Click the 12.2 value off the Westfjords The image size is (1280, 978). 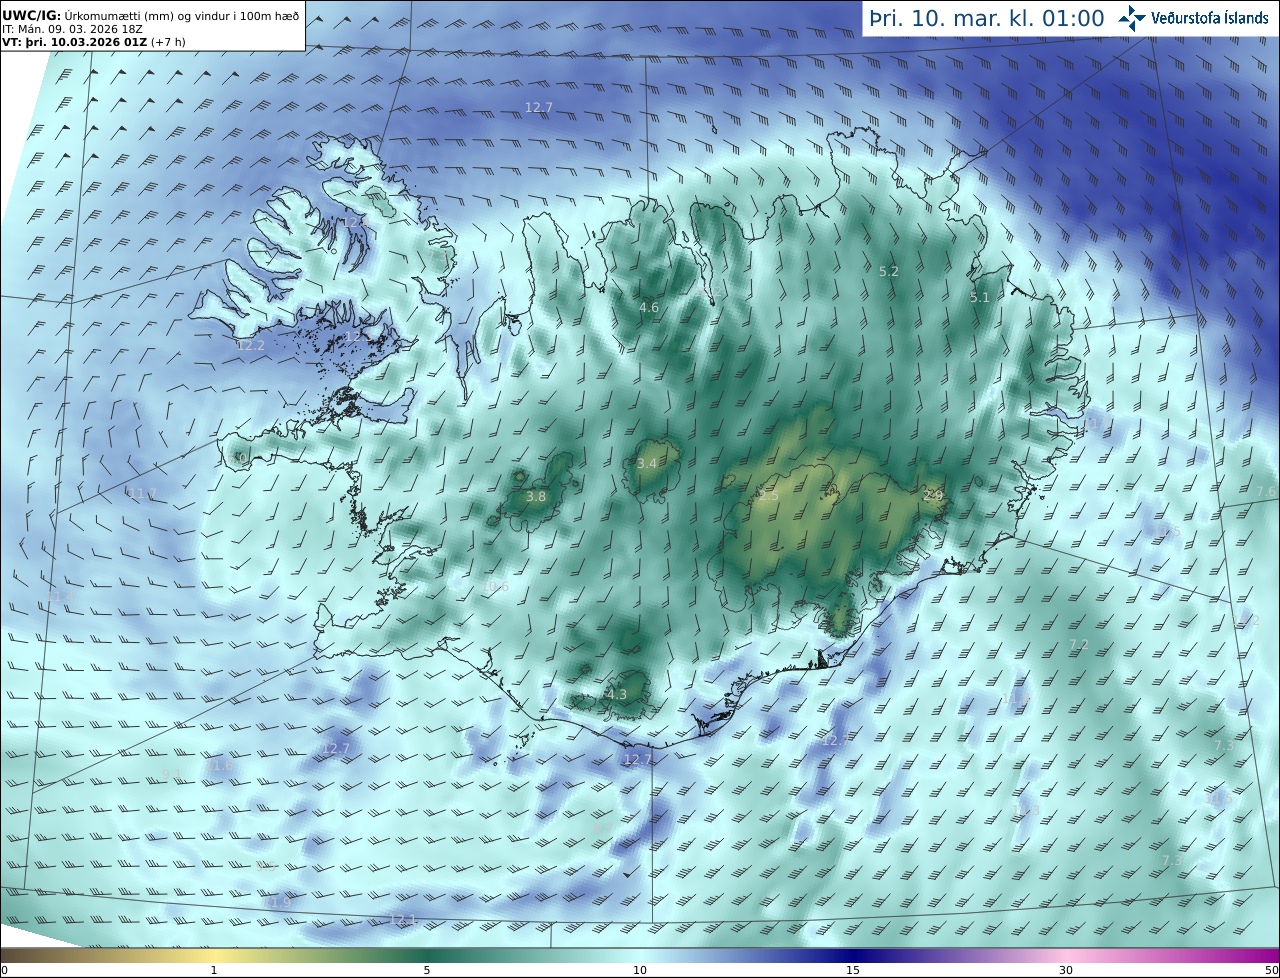(251, 345)
